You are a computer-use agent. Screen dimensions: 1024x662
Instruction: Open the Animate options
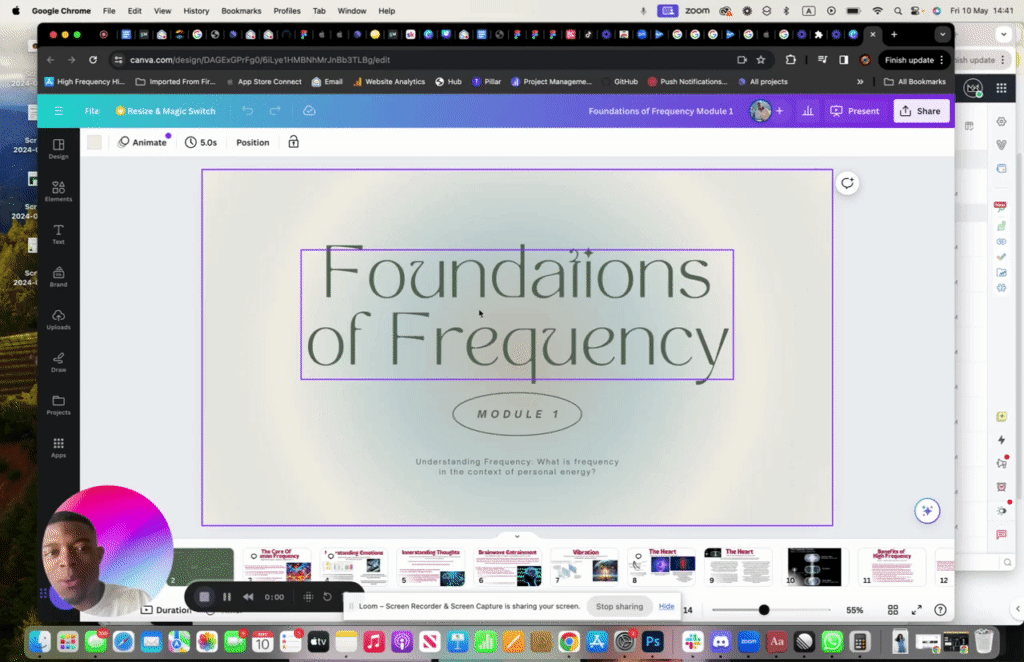click(143, 142)
